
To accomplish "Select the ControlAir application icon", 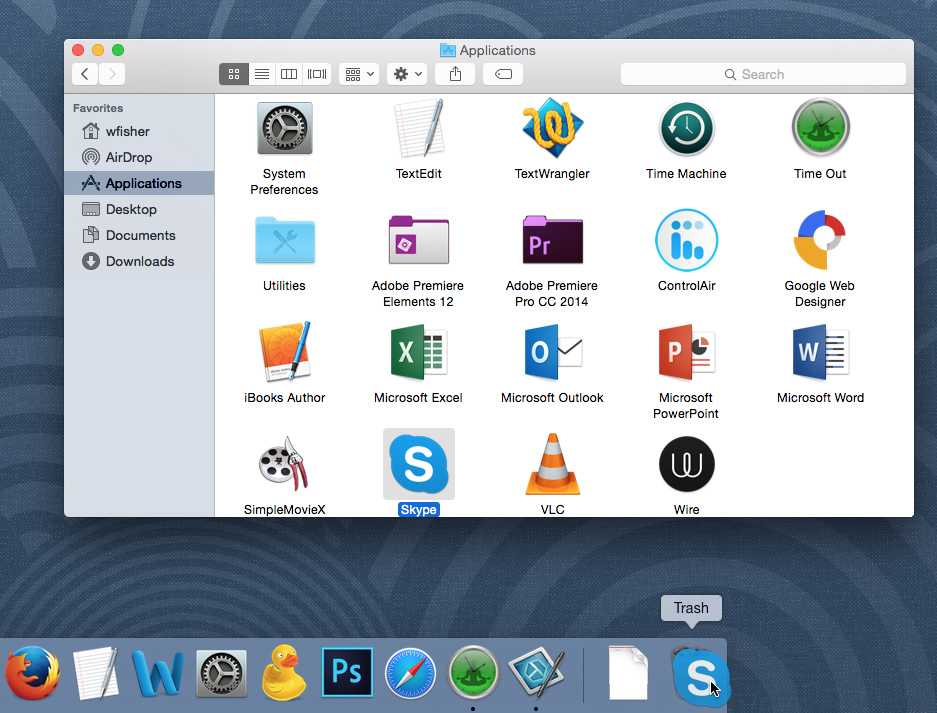I will 686,241.
